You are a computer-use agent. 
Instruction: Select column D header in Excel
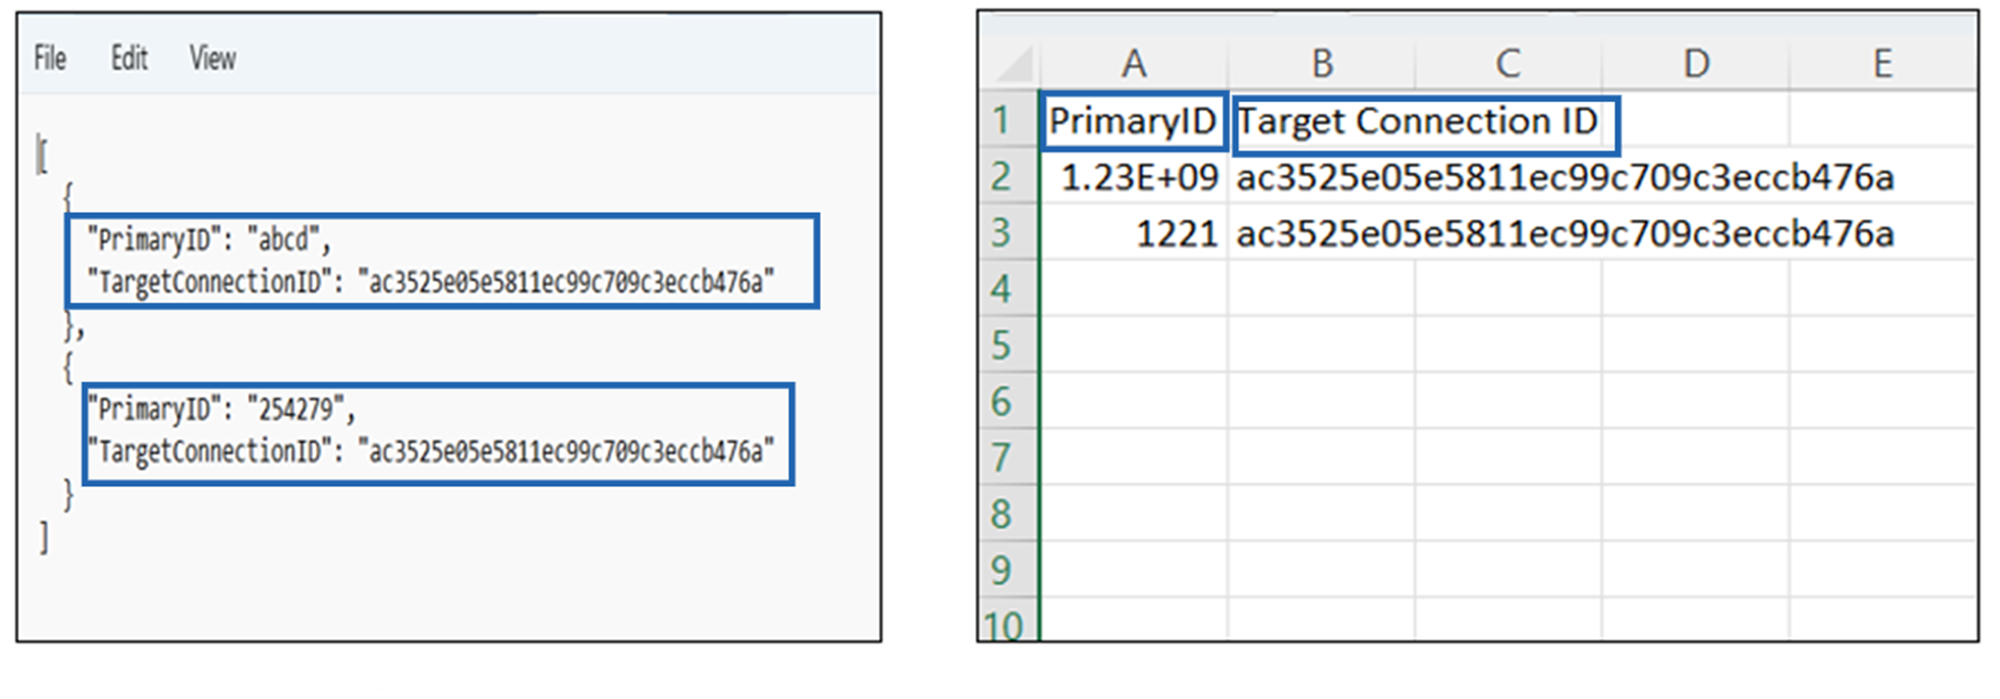(1695, 65)
